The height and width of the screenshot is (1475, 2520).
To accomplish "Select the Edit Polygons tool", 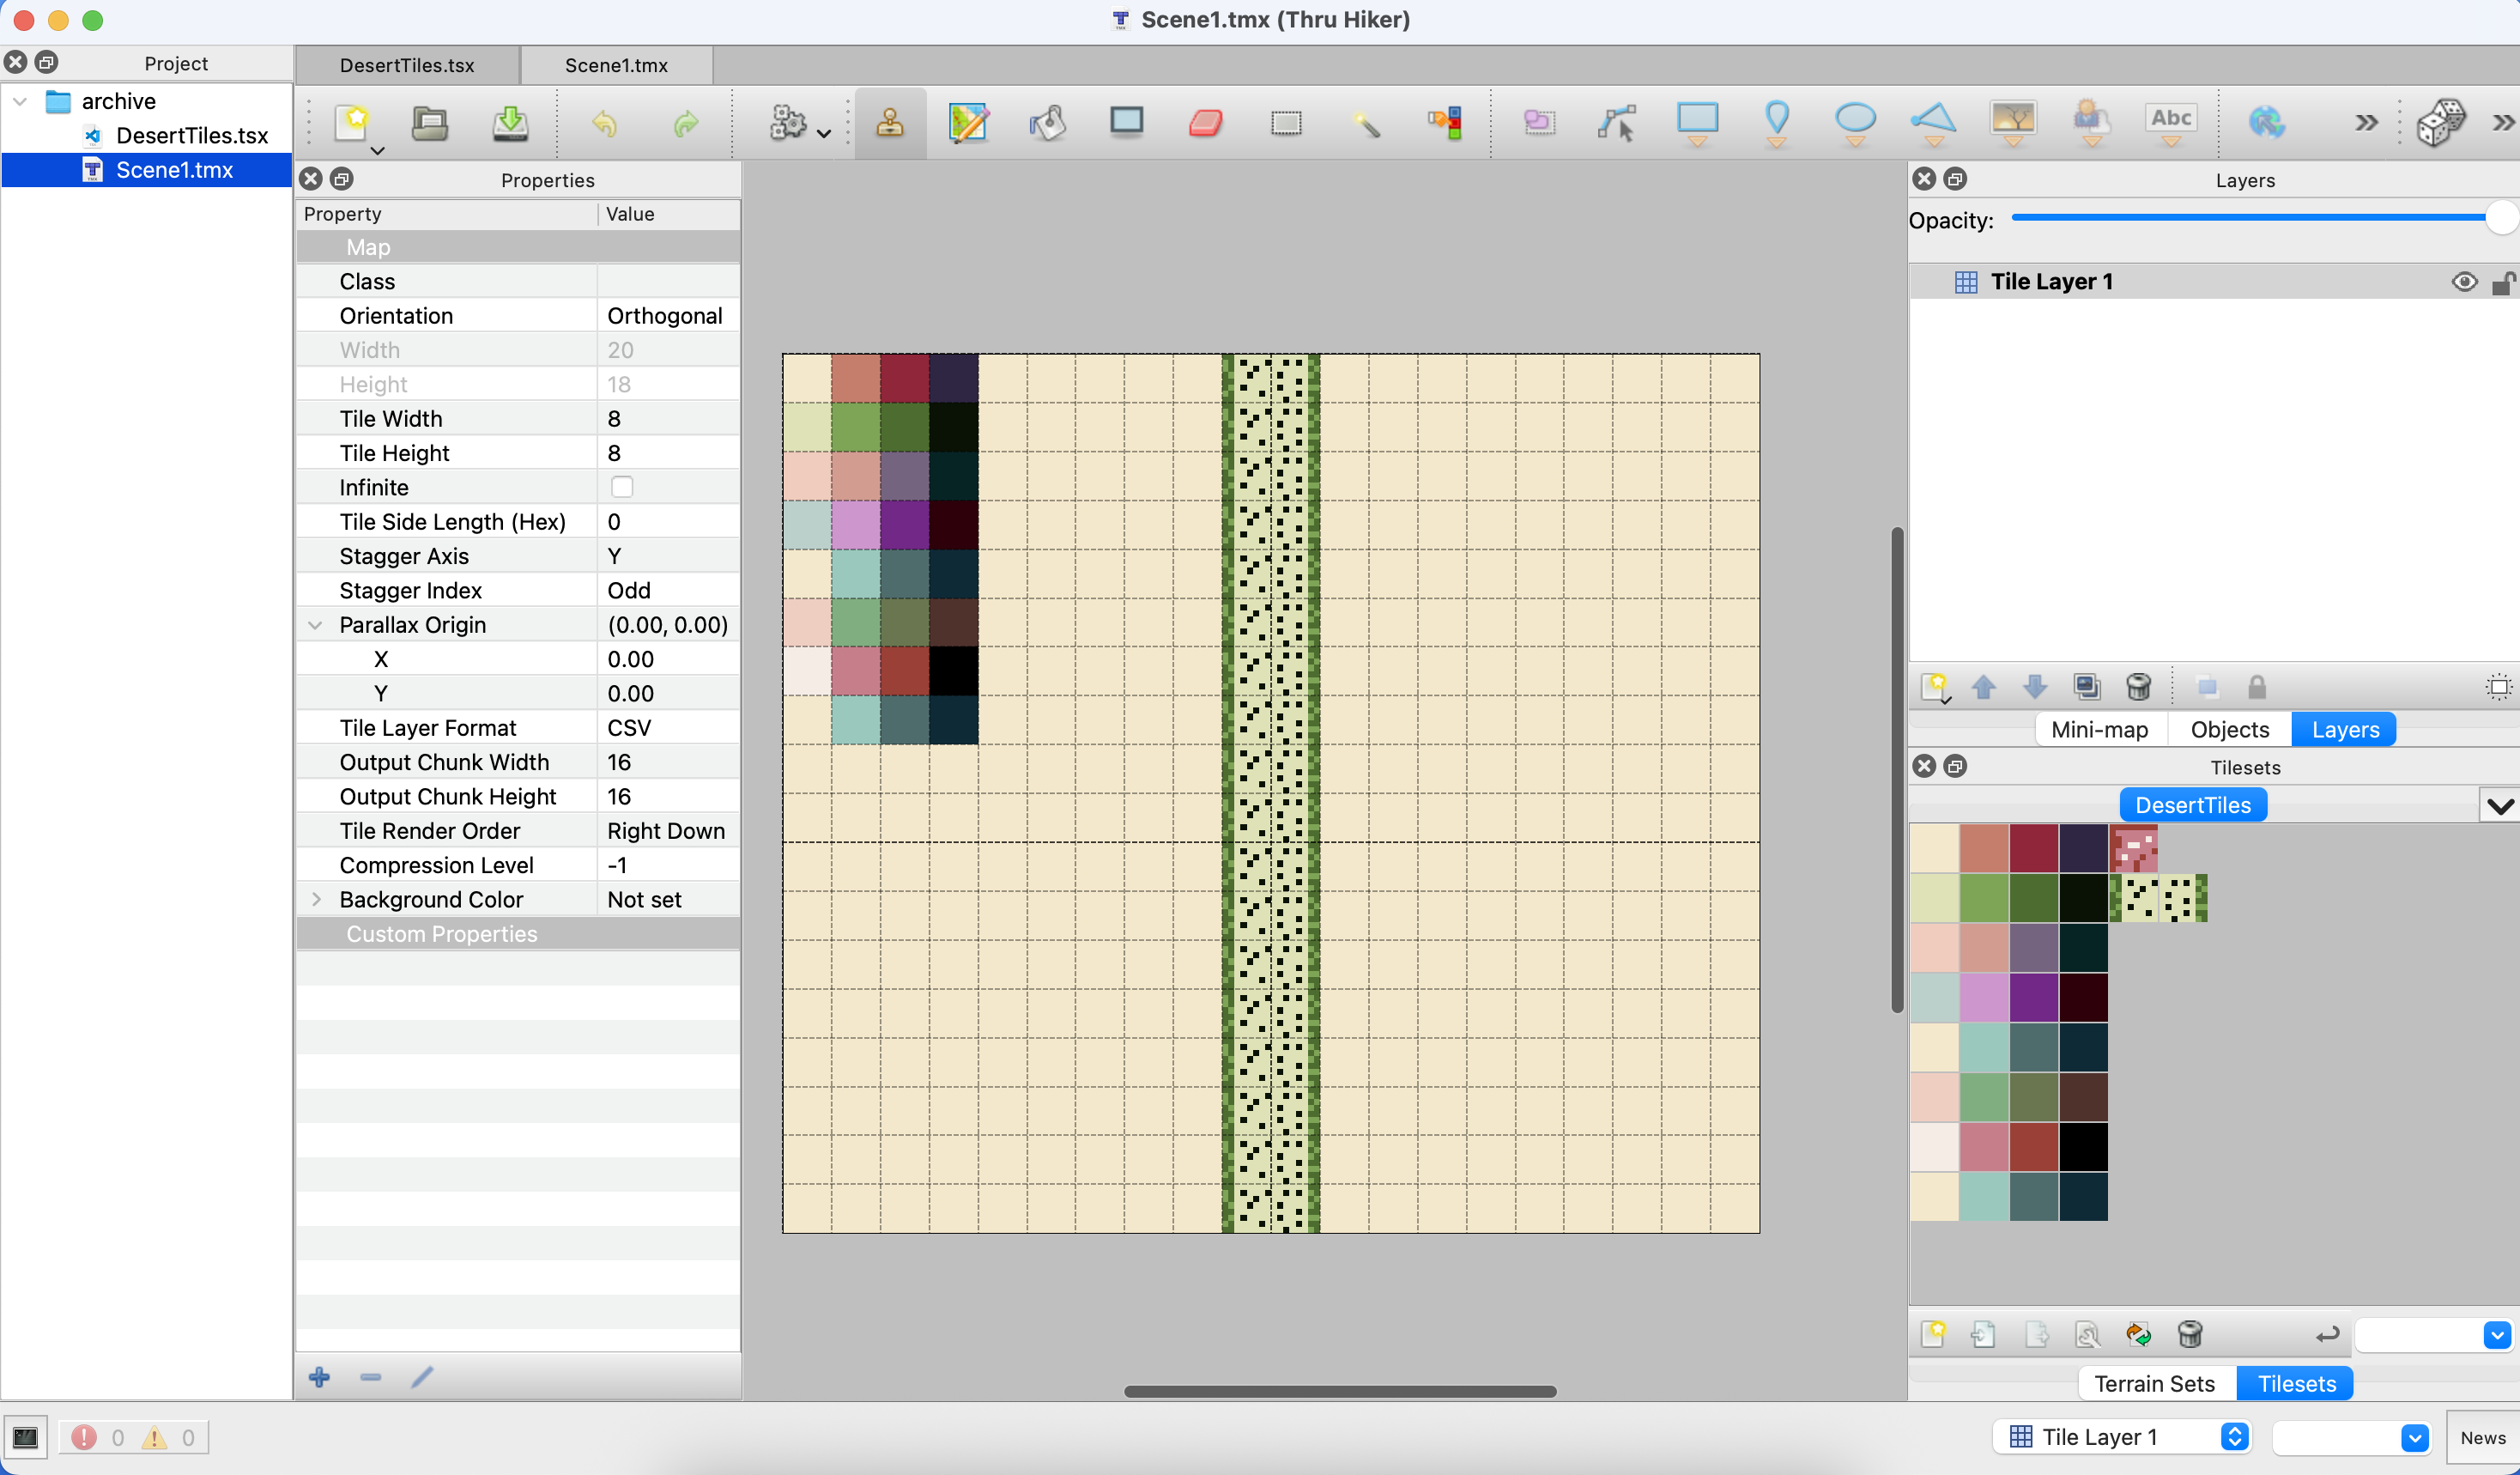I will [1617, 123].
